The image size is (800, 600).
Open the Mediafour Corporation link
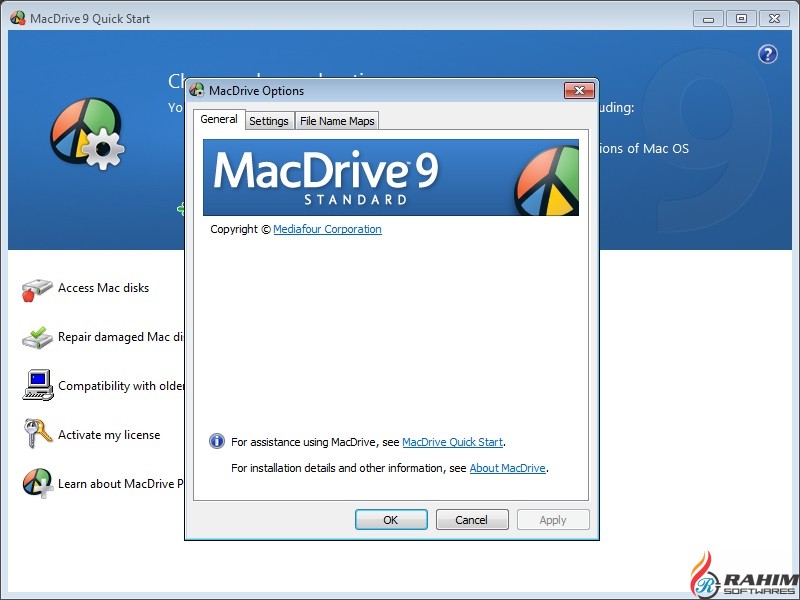(328, 229)
